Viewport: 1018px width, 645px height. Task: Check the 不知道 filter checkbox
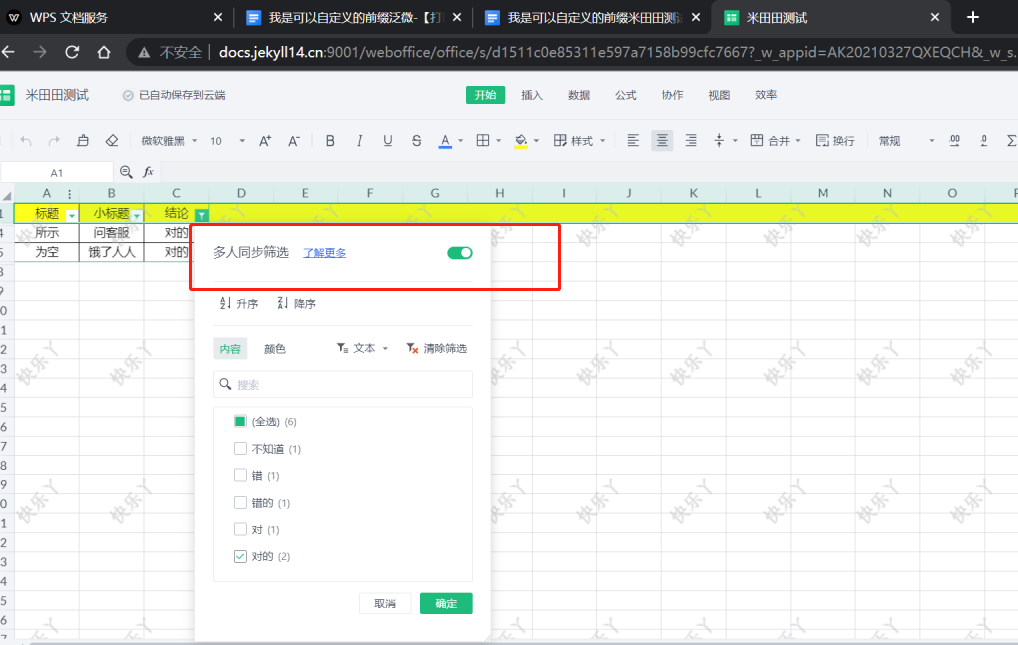click(x=240, y=449)
